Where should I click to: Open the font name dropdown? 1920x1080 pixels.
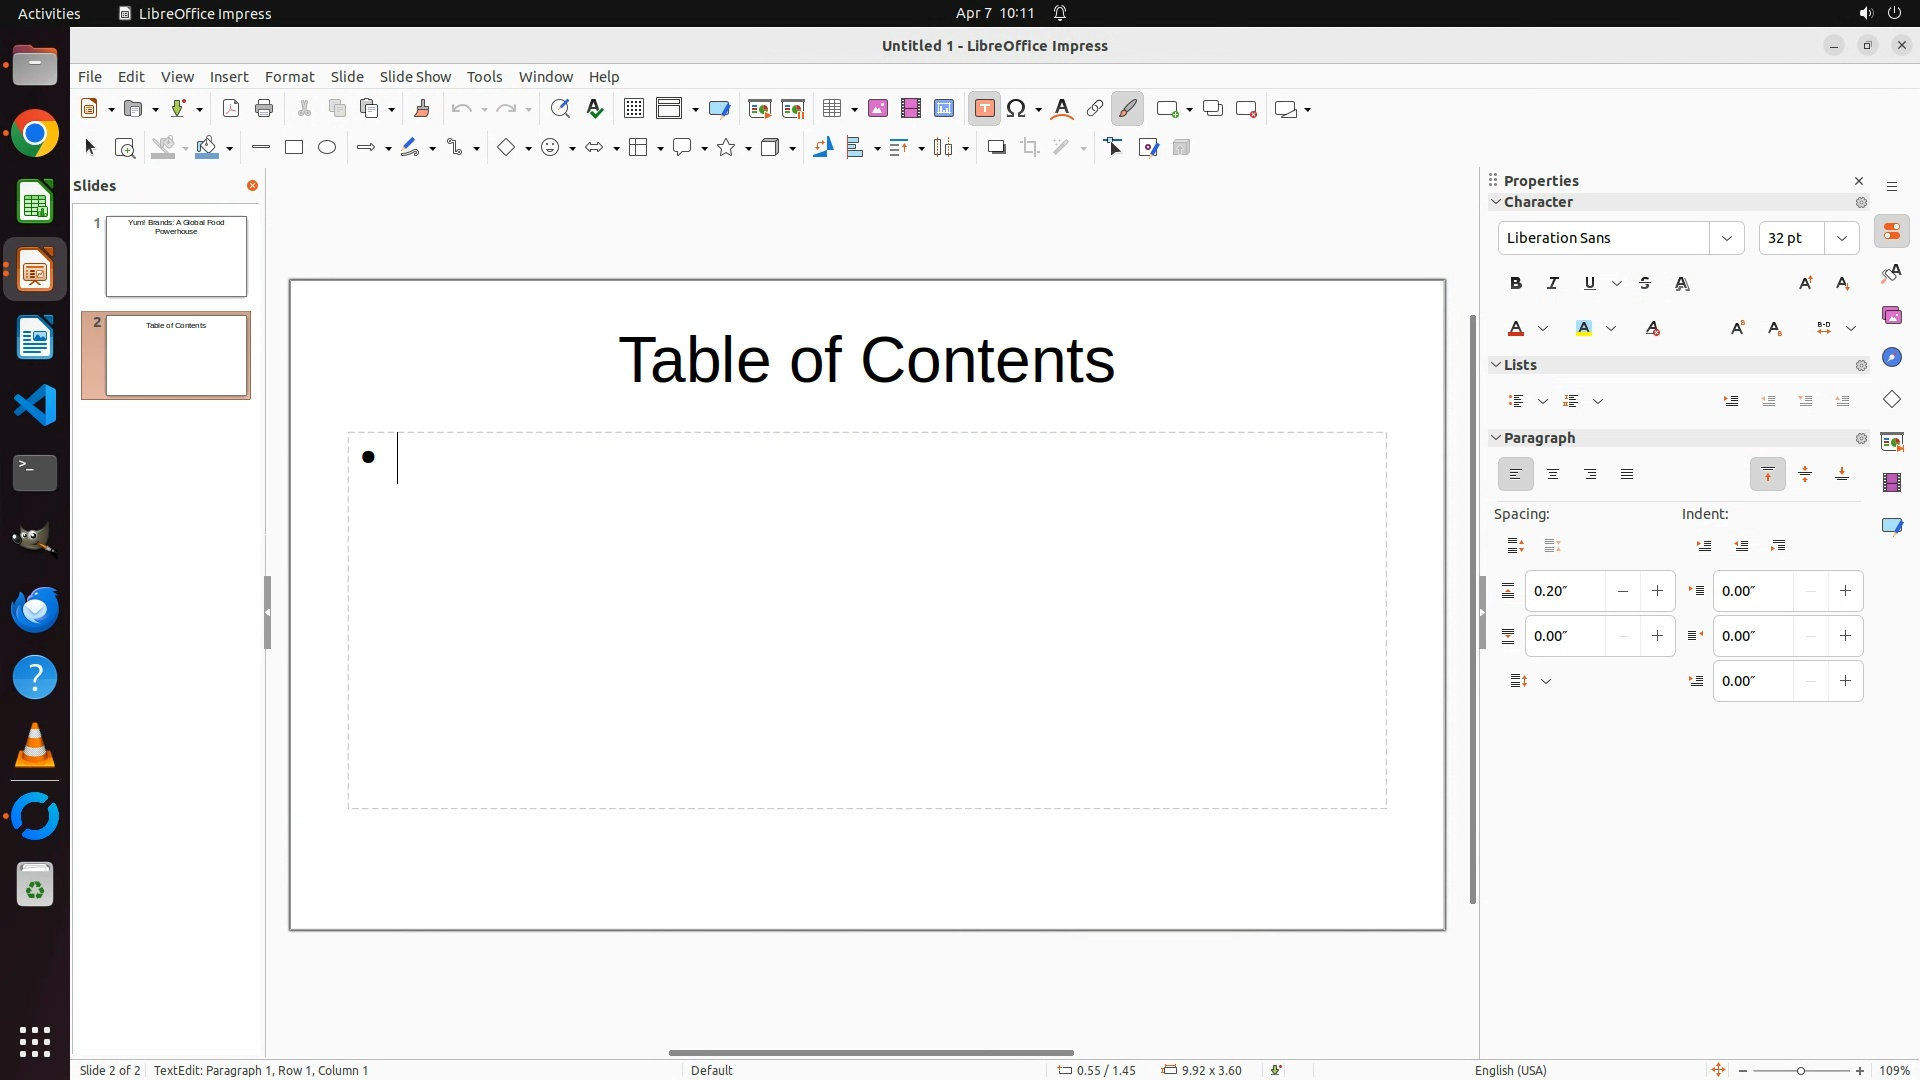coord(1727,238)
